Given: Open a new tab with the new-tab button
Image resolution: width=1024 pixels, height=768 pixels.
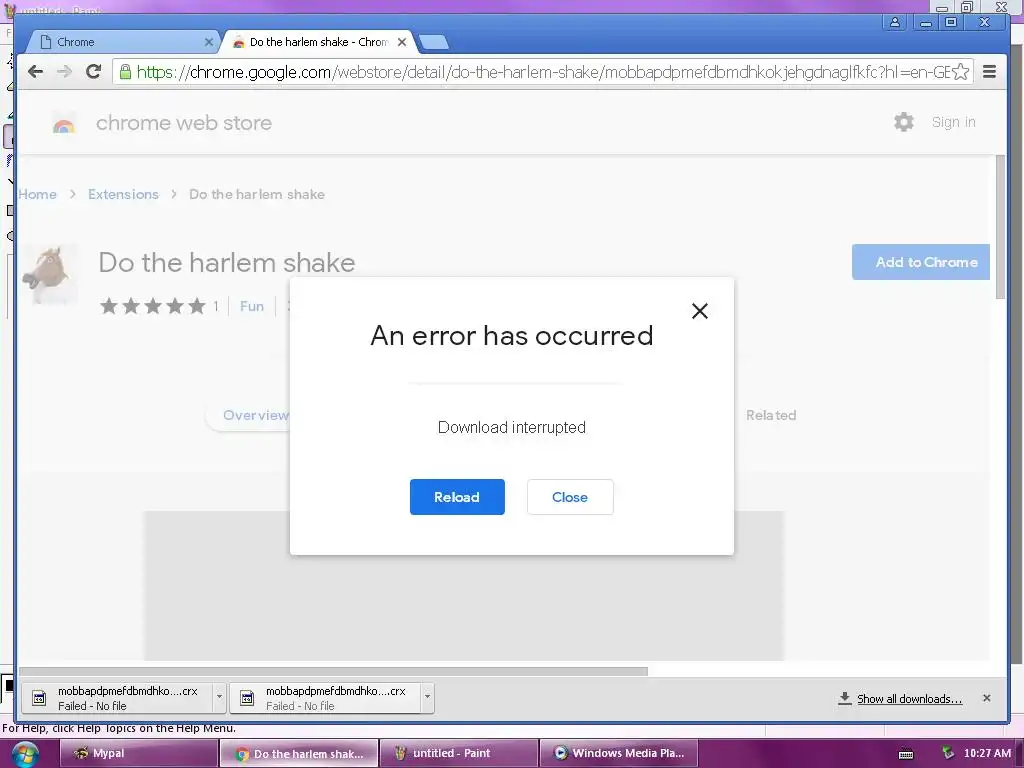Looking at the screenshot, I should pos(434,42).
